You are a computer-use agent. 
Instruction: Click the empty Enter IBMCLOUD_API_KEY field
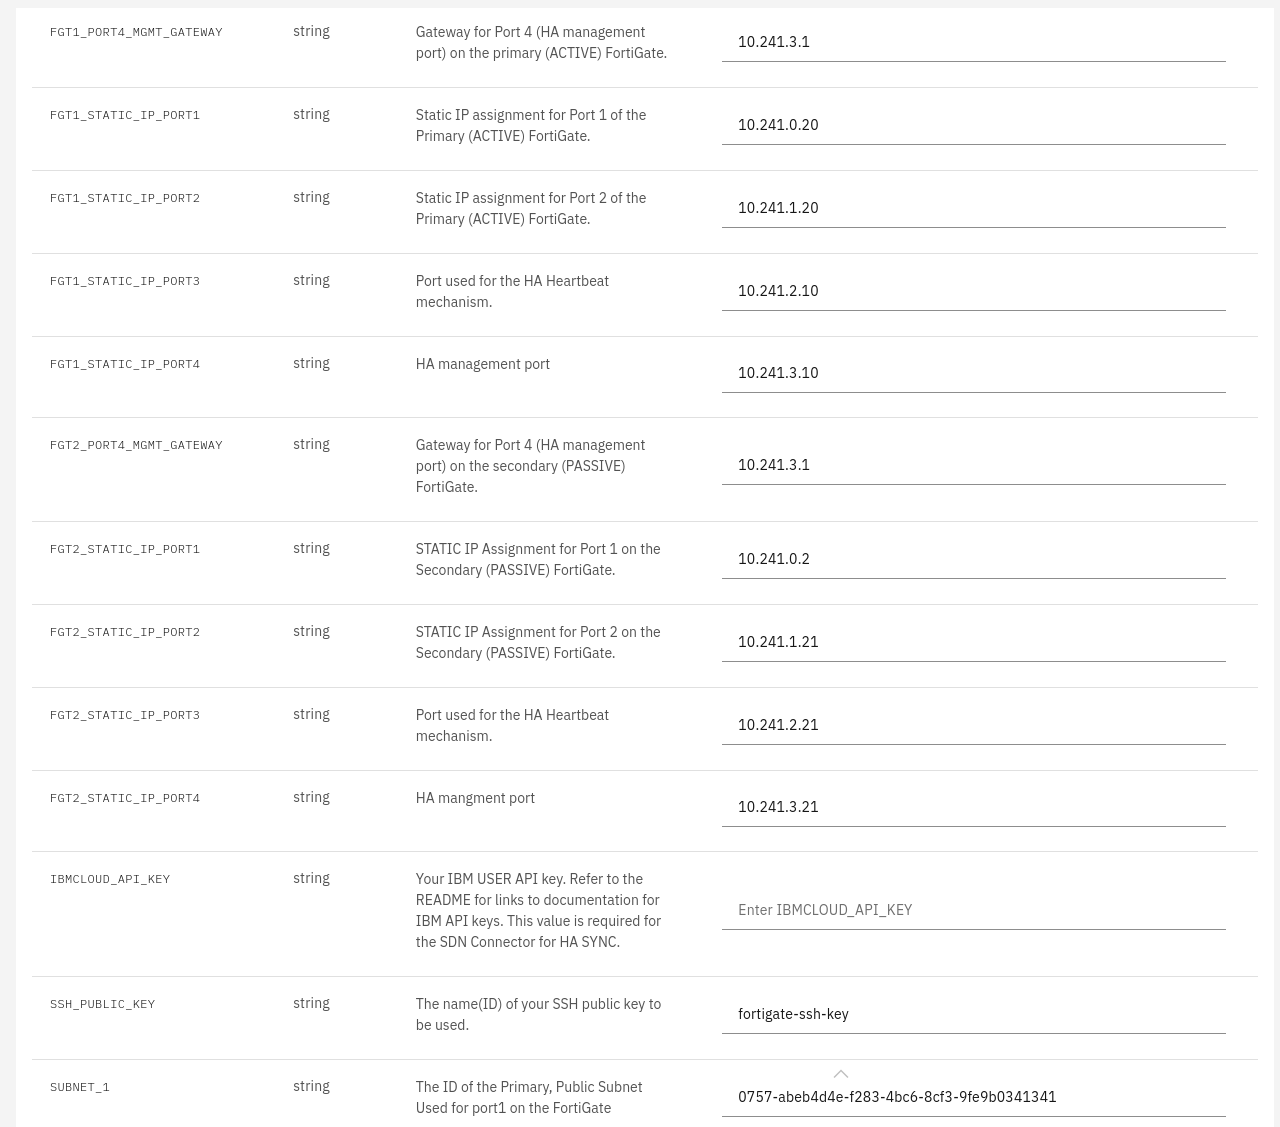click(973, 910)
